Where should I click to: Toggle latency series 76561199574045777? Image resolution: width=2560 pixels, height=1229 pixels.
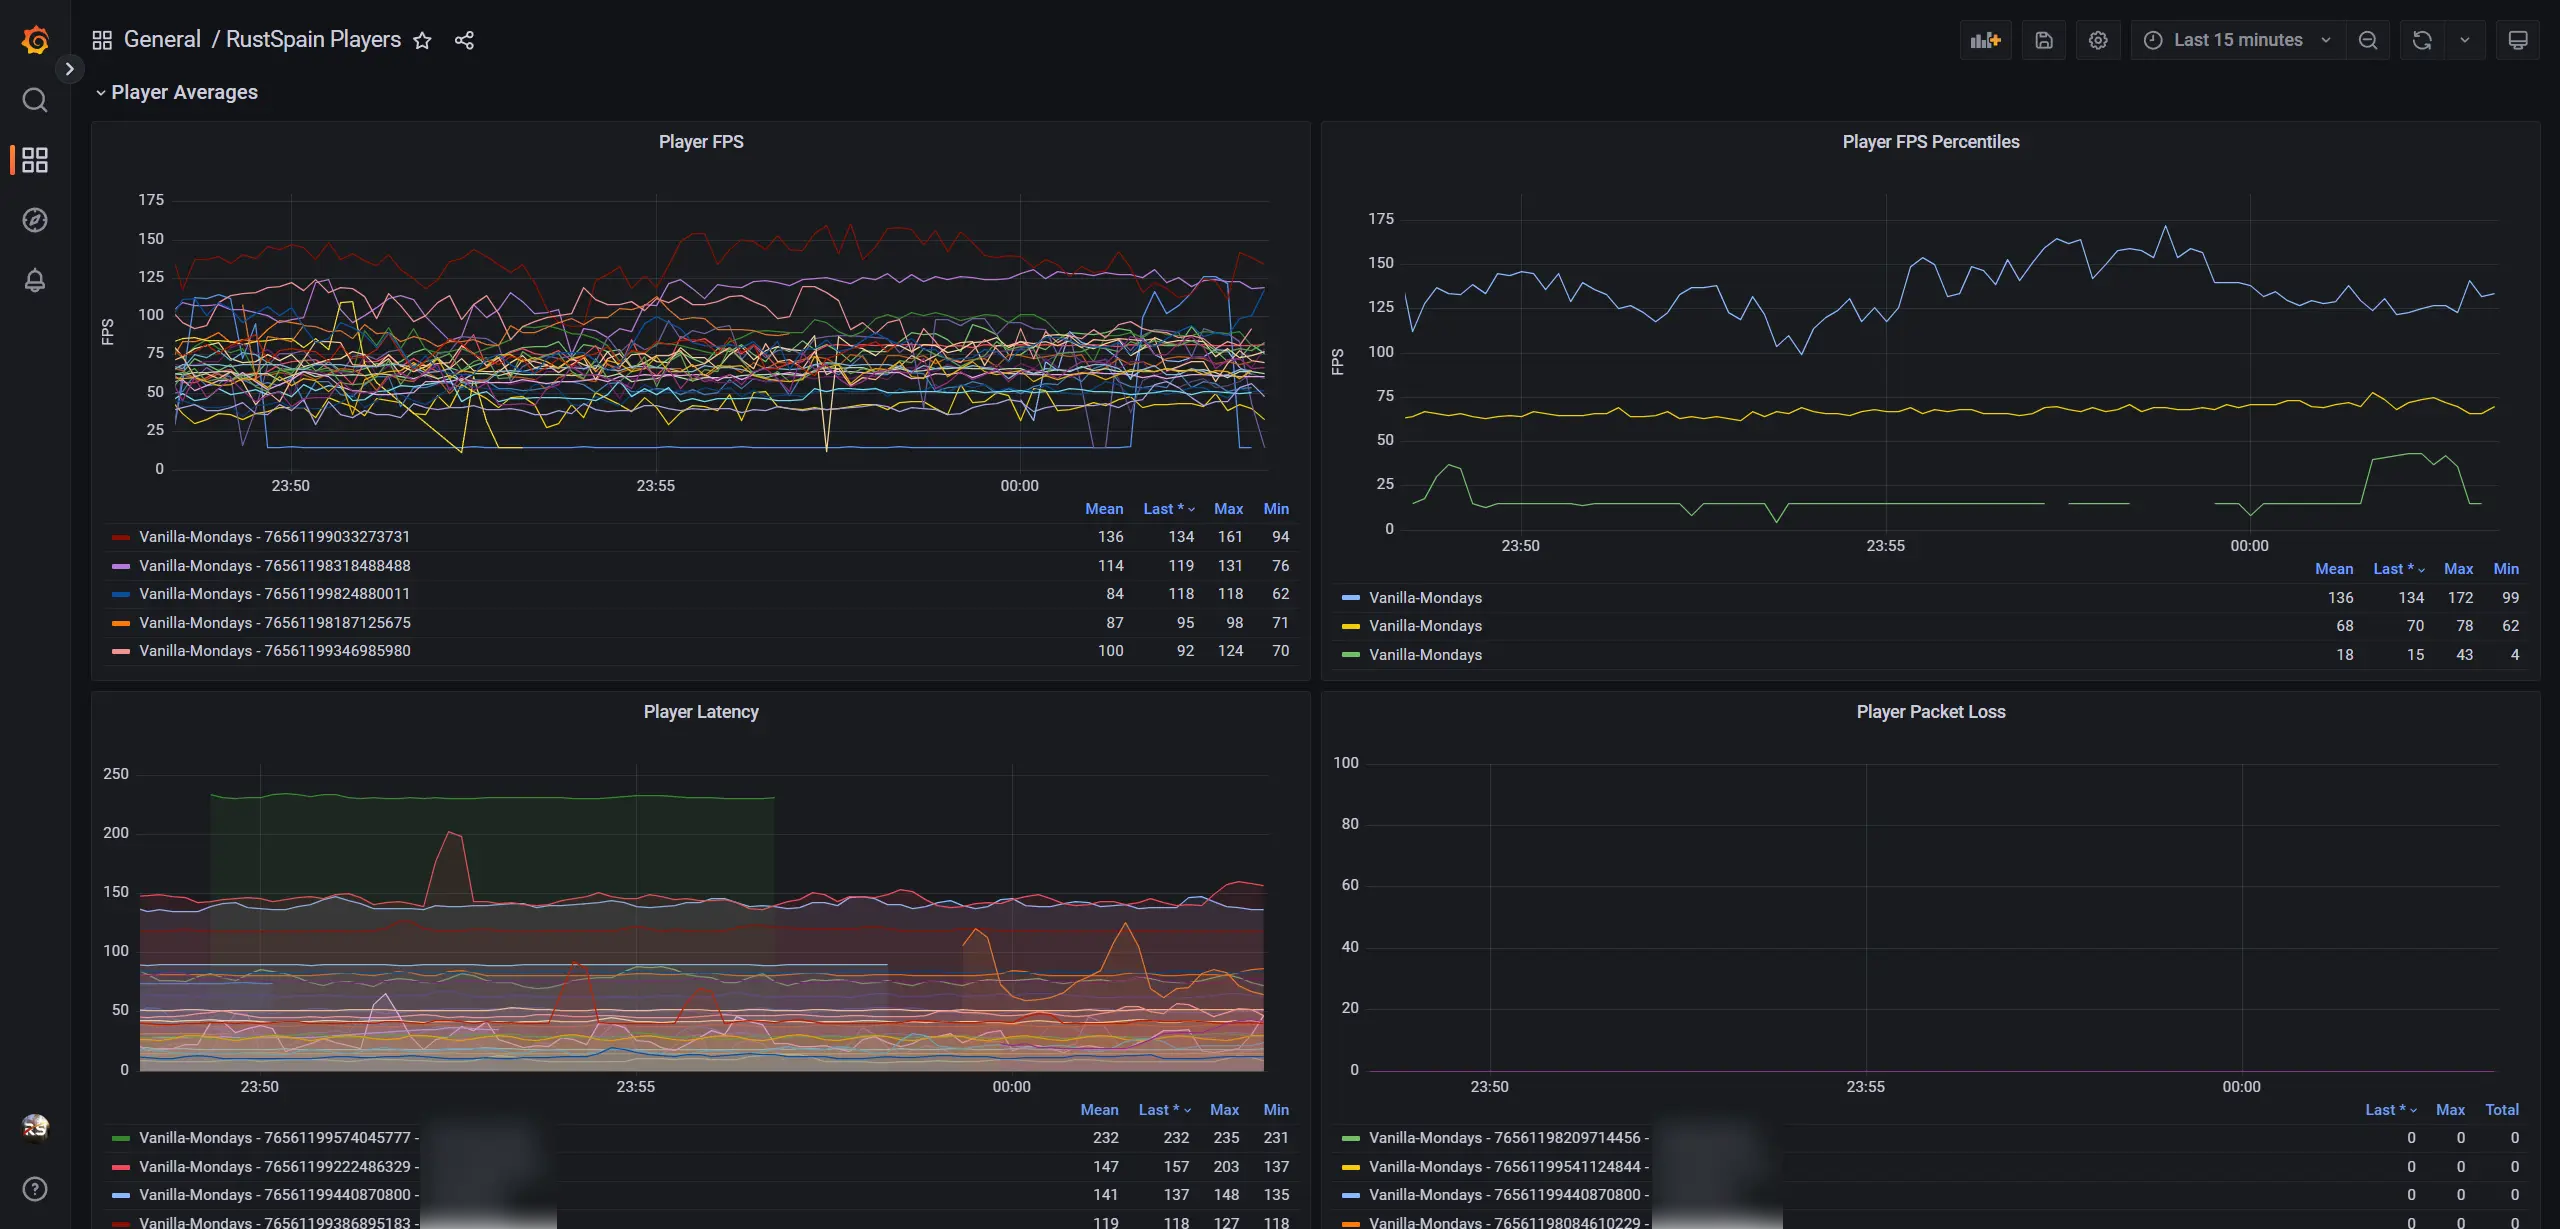pyautogui.click(x=279, y=1138)
